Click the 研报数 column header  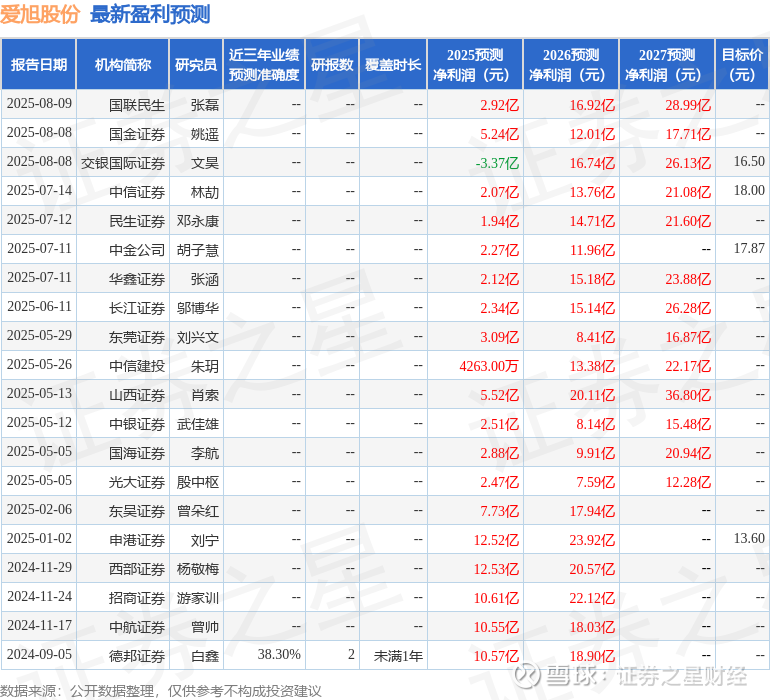332,64
